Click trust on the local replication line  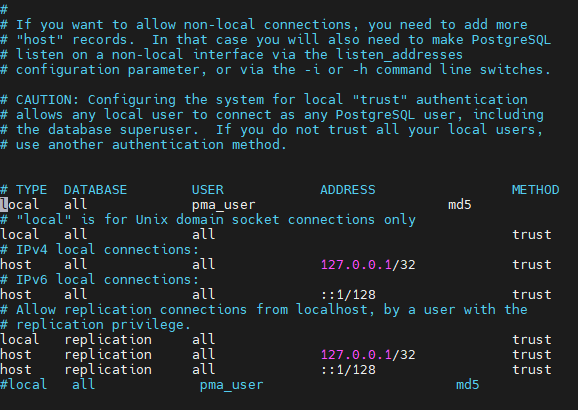[532, 340]
